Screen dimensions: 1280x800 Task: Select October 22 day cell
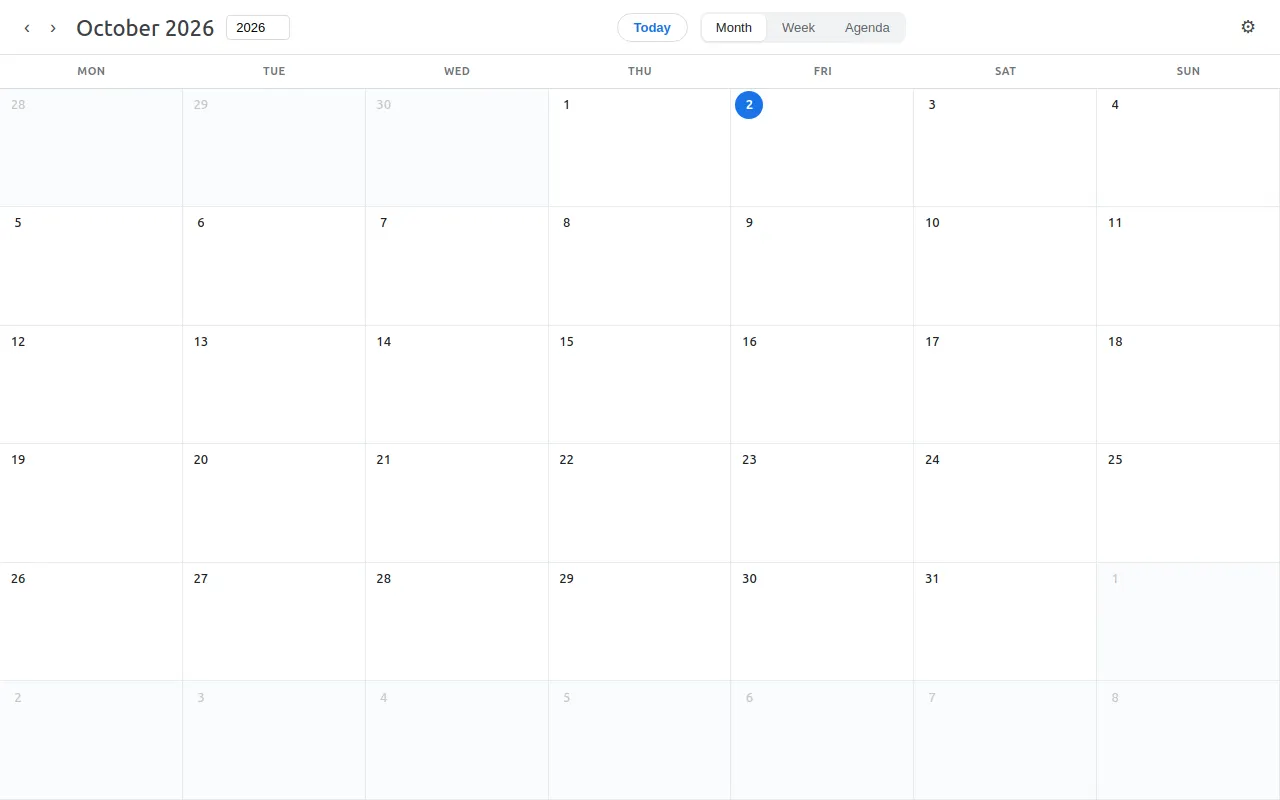click(x=640, y=503)
